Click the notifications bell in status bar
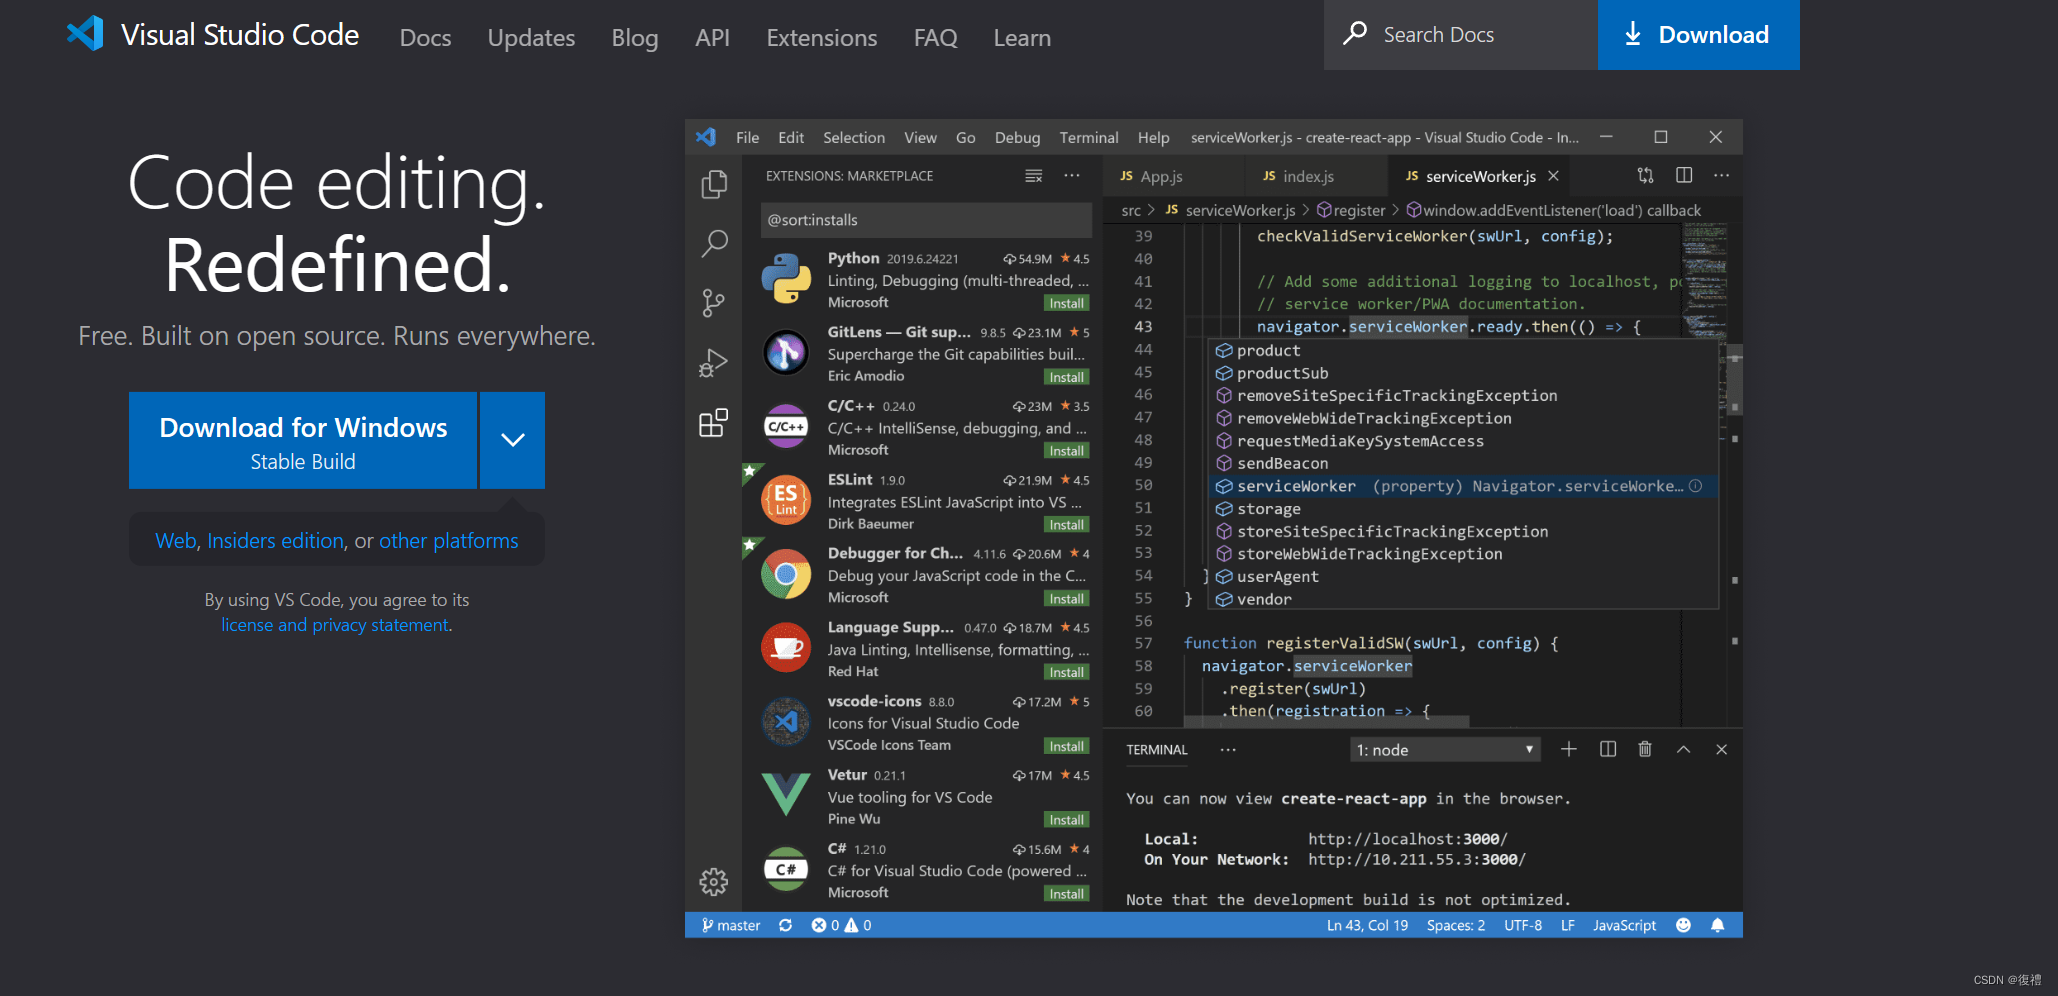 [1718, 925]
